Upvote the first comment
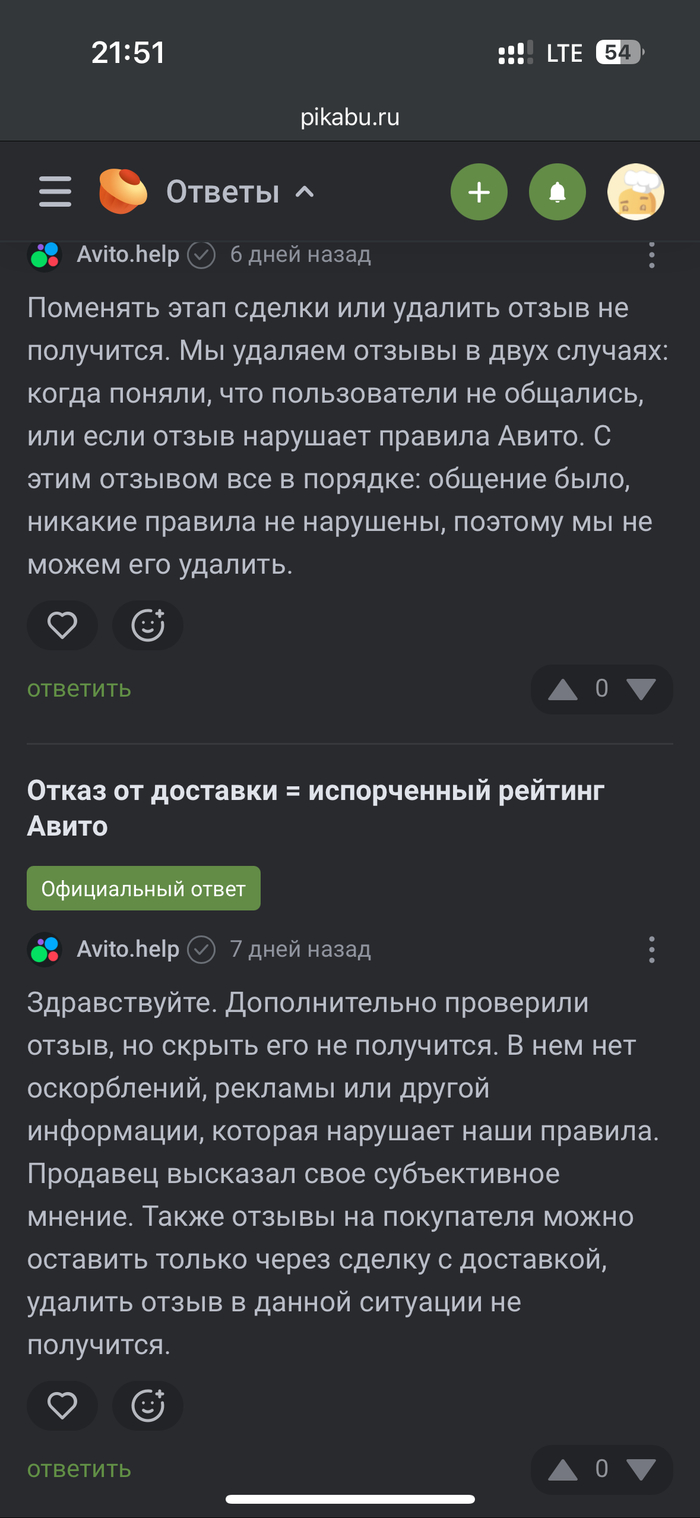The image size is (700, 1518). coord(563,689)
